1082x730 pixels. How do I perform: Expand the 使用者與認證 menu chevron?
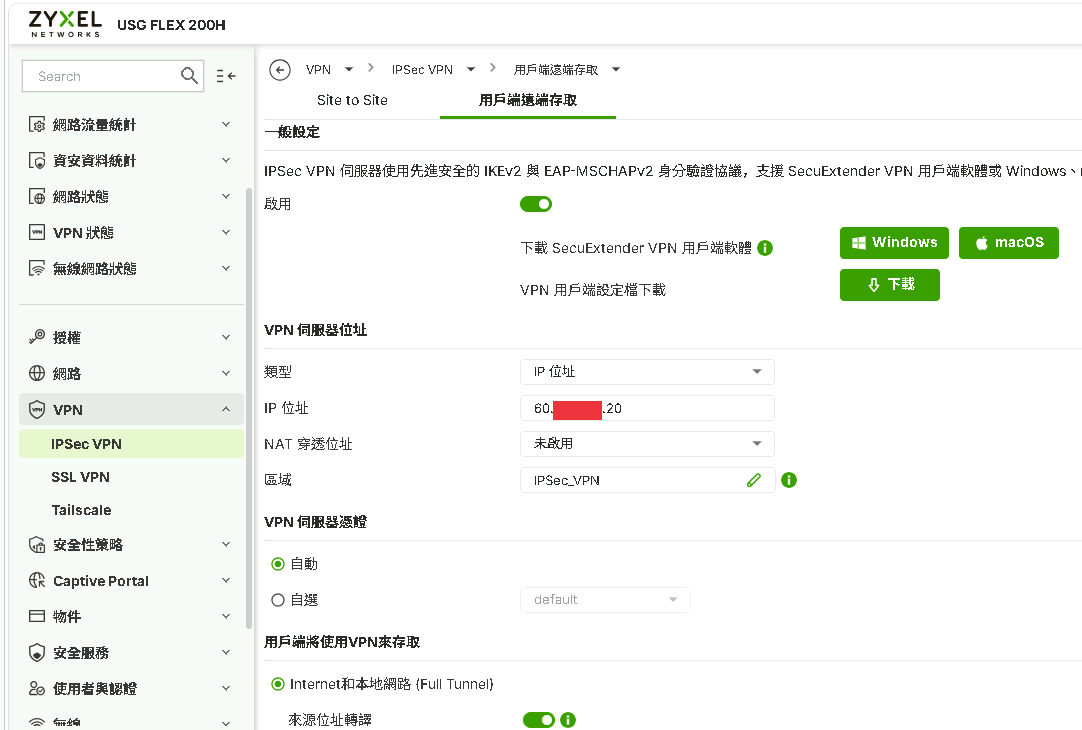pos(226,687)
